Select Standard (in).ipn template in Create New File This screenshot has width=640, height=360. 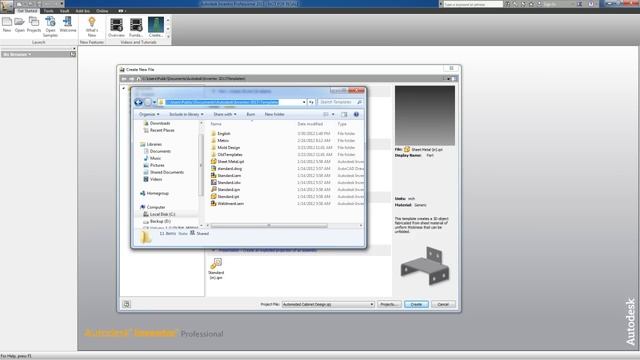tap(216, 269)
